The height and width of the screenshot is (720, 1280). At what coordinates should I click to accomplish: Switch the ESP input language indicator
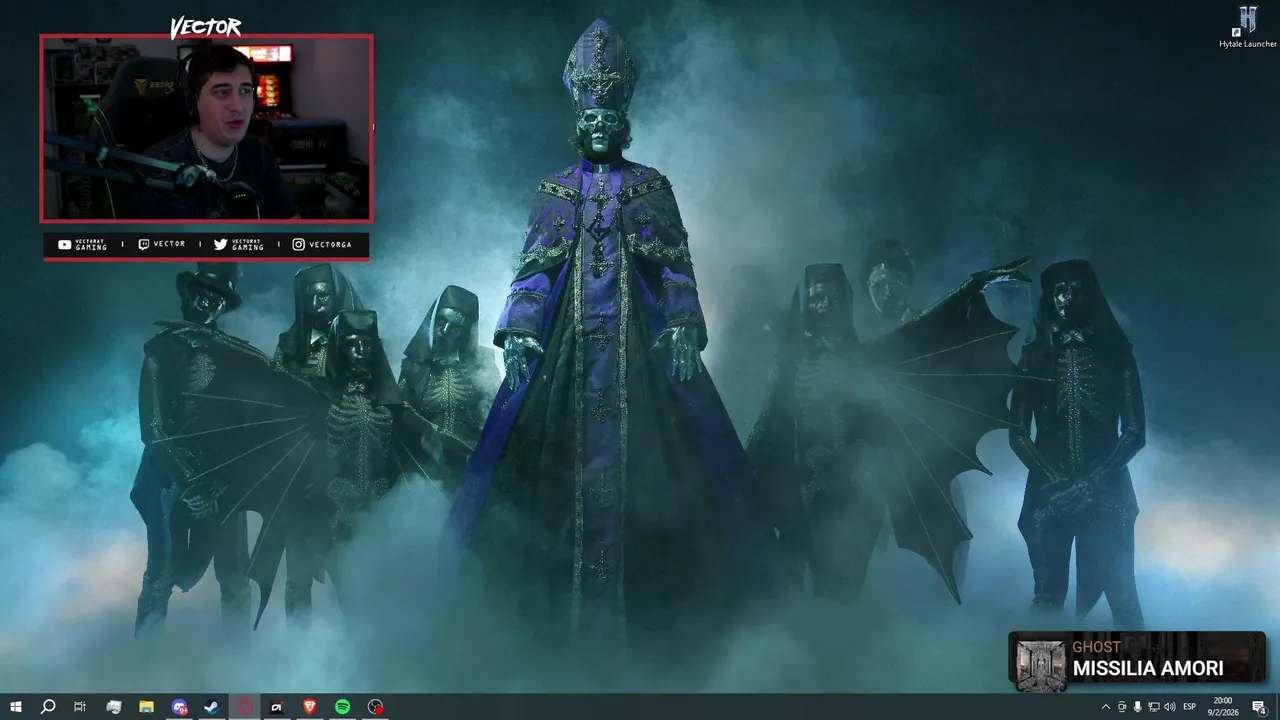(x=1190, y=707)
